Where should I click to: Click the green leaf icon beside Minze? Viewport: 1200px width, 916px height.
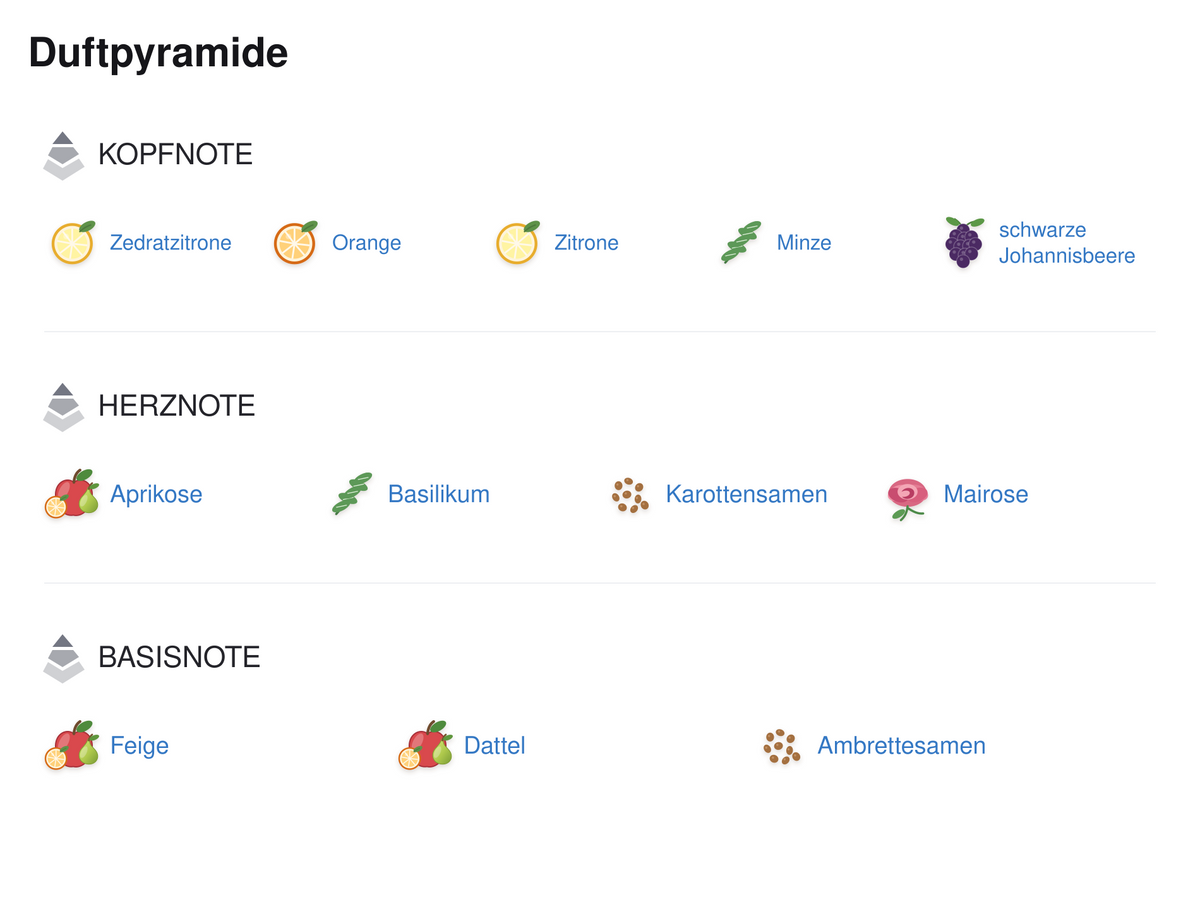741,243
